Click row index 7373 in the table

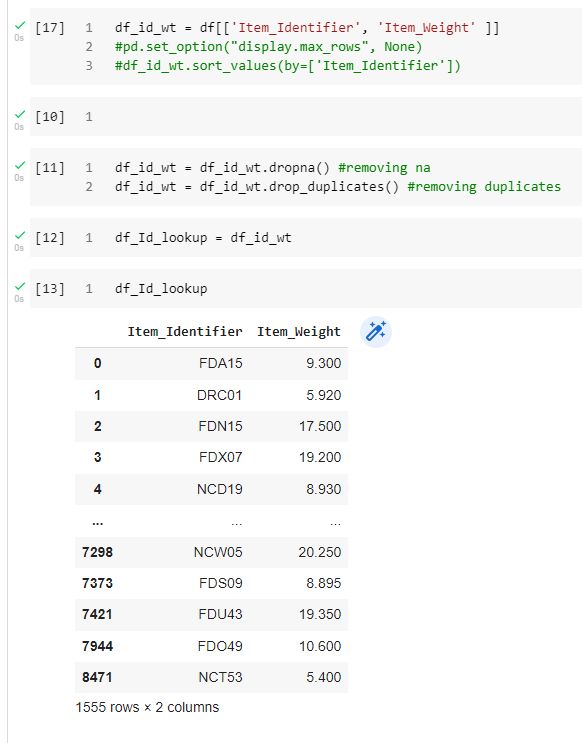97,583
